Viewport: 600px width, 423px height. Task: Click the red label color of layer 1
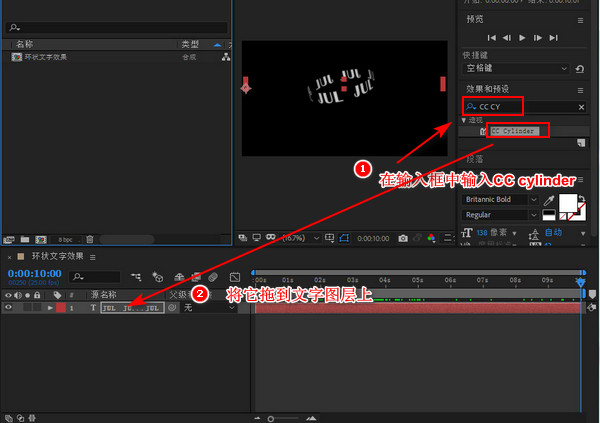61,308
